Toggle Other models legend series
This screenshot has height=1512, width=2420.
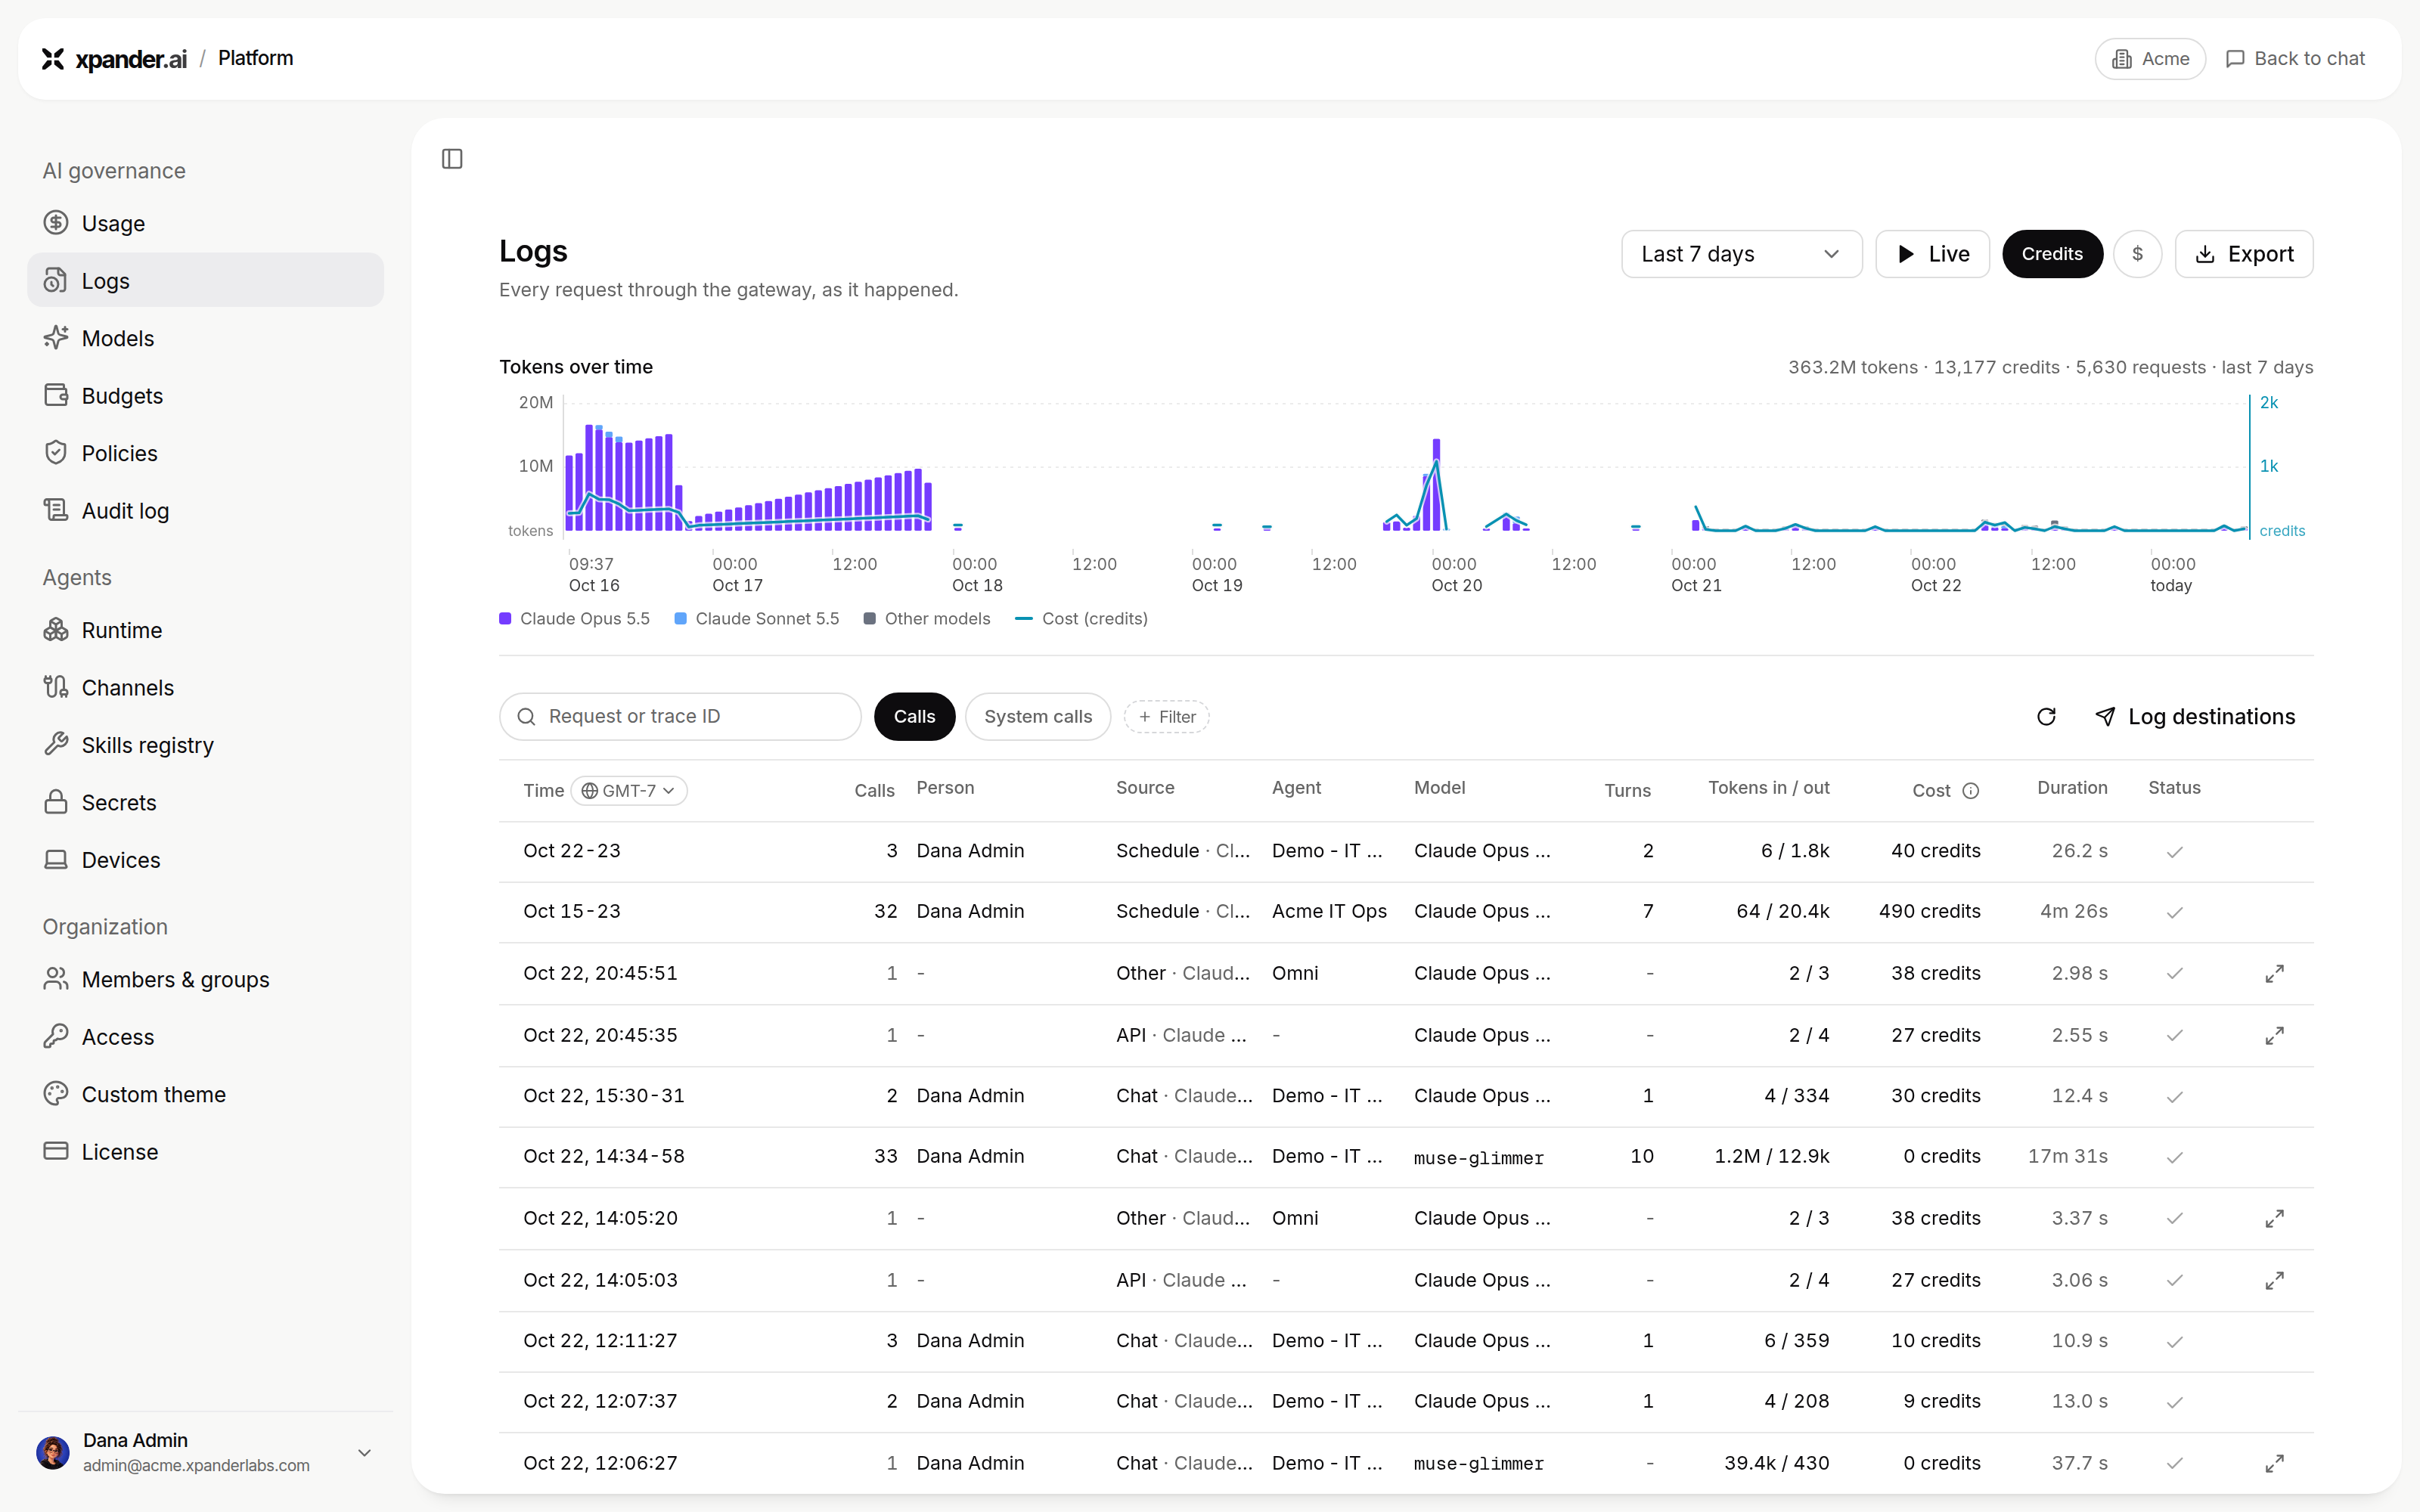pos(927,619)
